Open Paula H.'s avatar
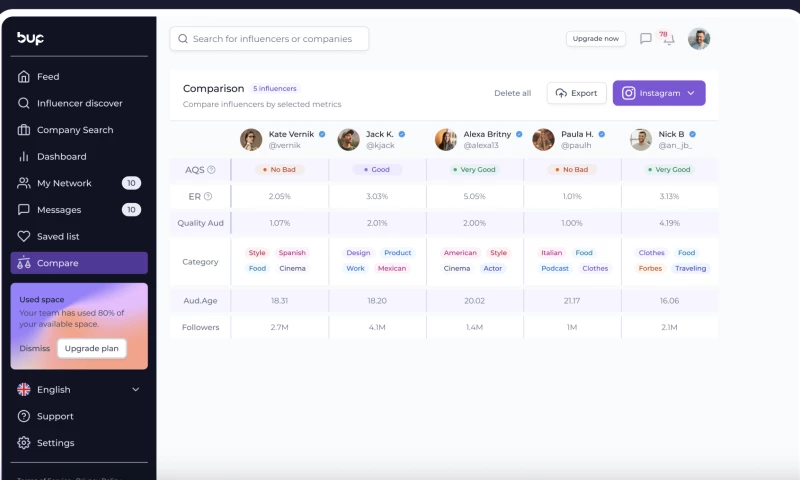The height and width of the screenshot is (480, 800). (543, 140)
